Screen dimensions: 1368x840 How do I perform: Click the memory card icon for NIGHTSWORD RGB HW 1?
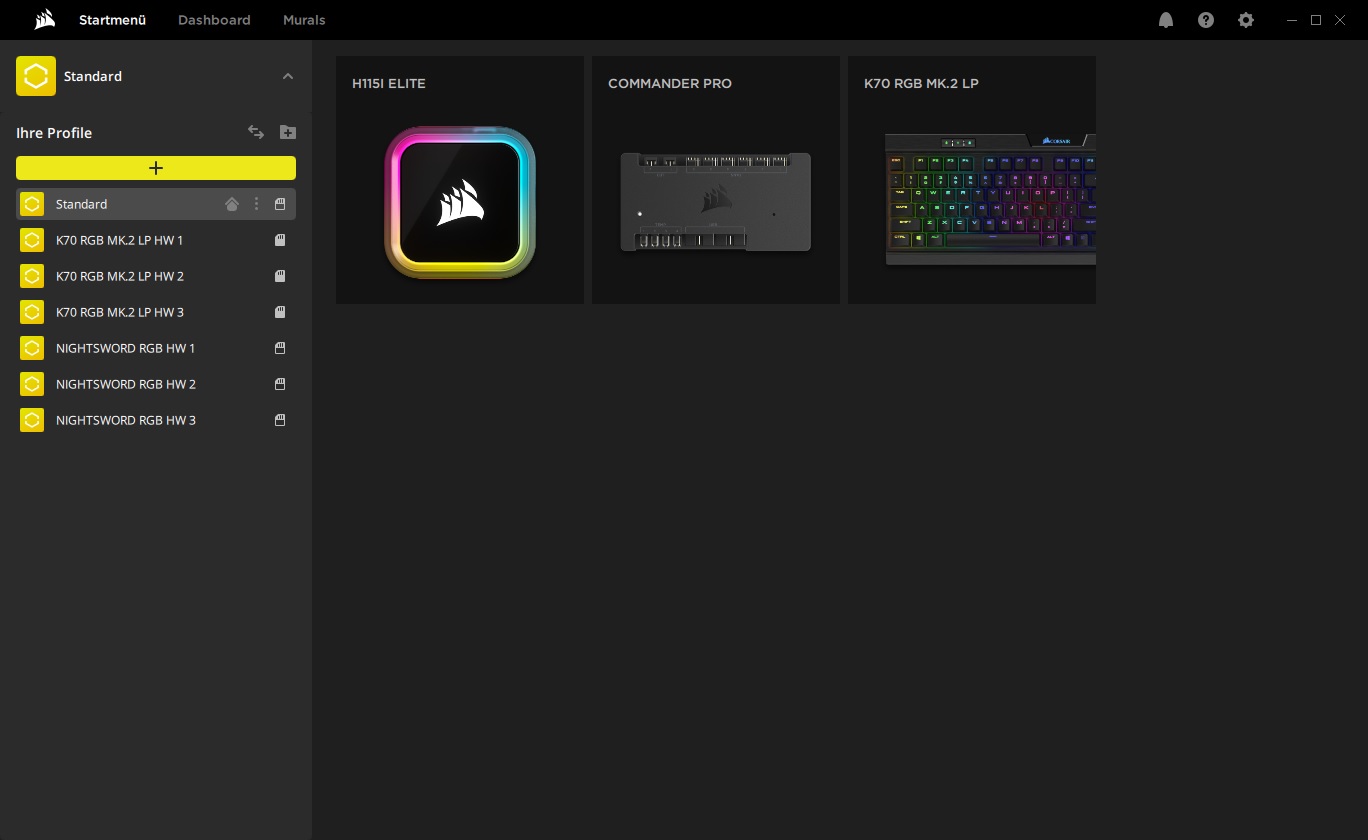coord(280,348)
